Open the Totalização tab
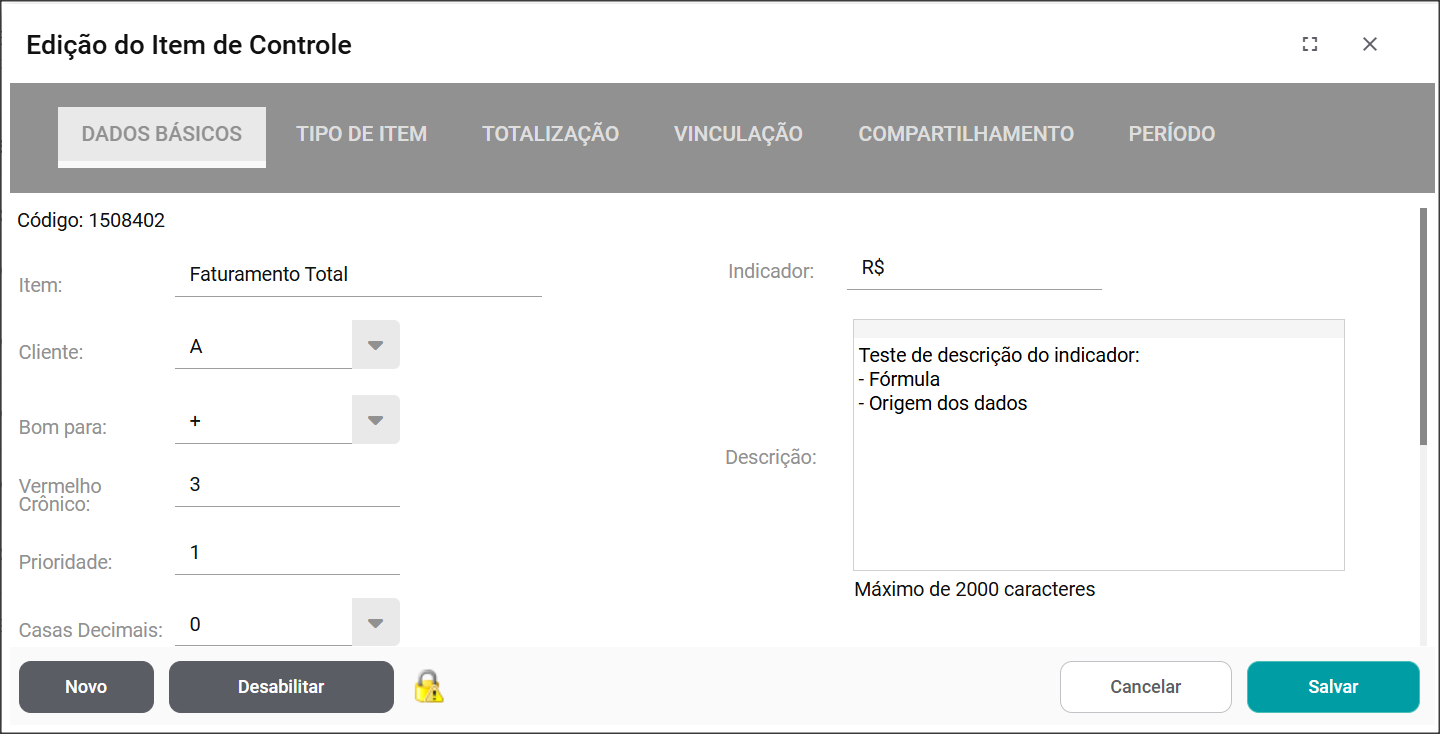 pyautogui.click(x=550, y=134)
